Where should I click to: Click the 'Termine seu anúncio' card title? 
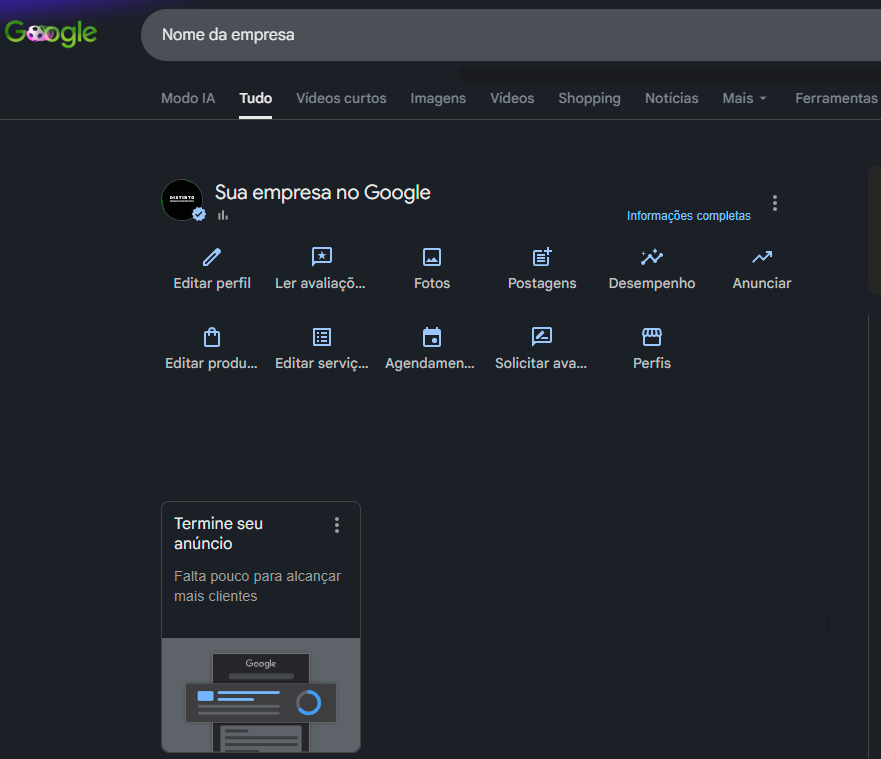219,534
